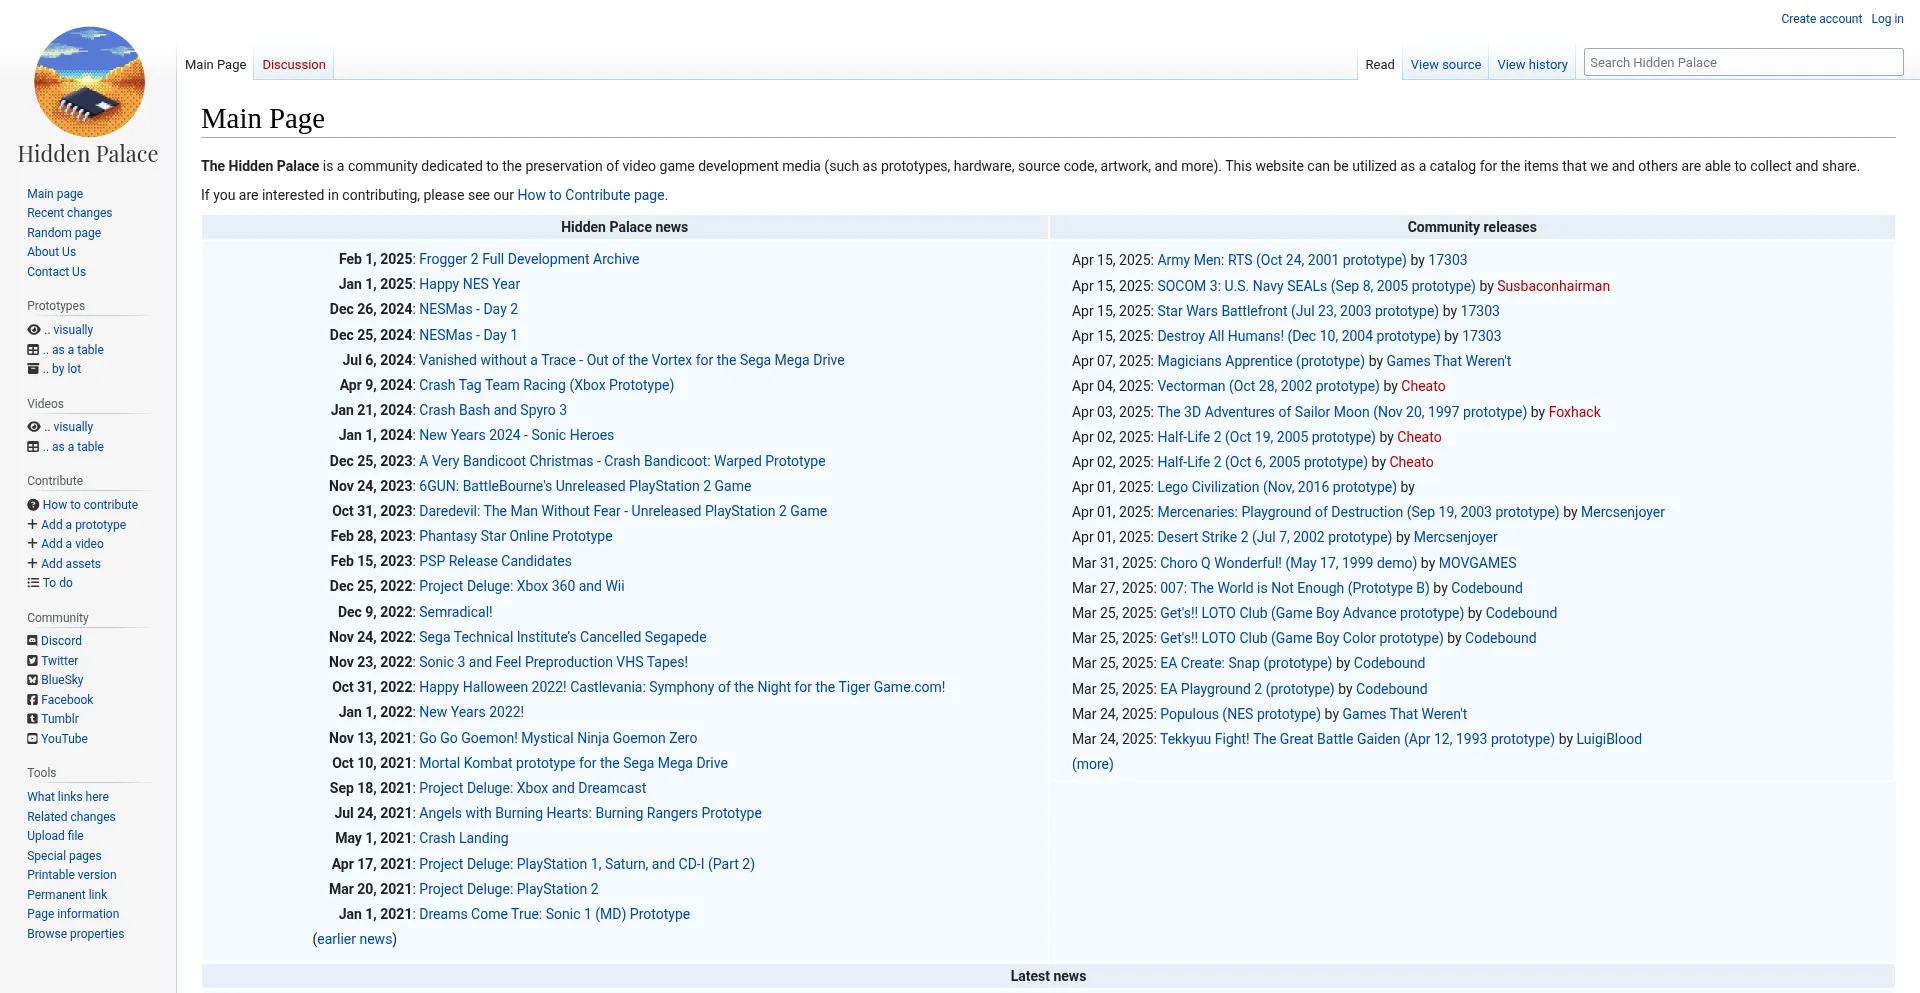Select Add a prototype plus link

(83, 525)
